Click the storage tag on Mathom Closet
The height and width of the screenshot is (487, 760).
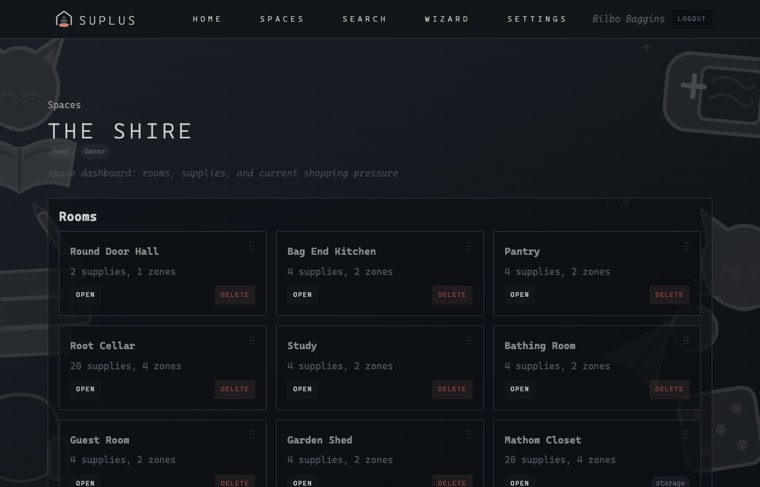click(x=670, y=483)
